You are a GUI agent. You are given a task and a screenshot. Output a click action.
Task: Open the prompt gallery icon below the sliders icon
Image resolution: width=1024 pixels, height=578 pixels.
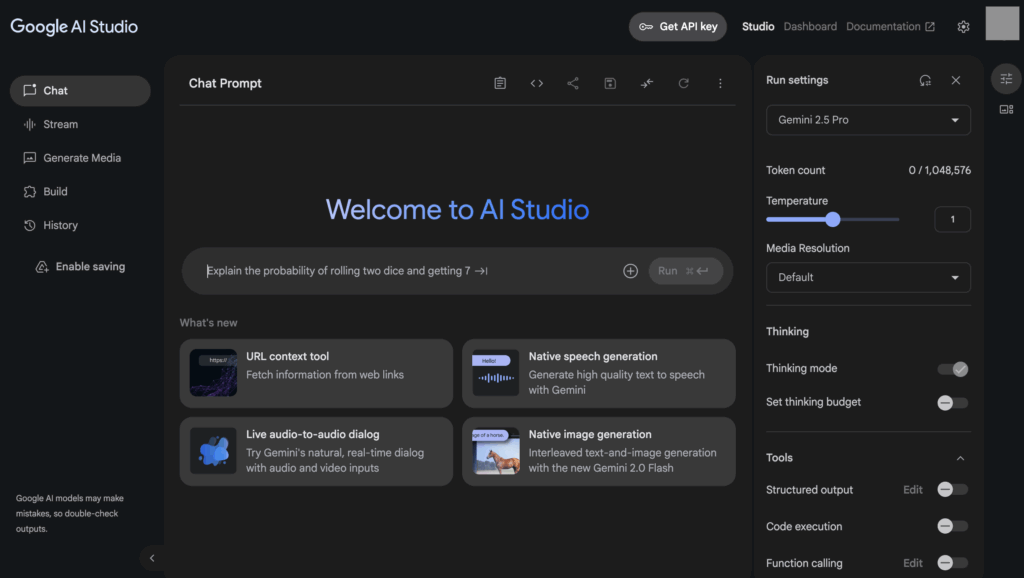(x=1006, y=110)
